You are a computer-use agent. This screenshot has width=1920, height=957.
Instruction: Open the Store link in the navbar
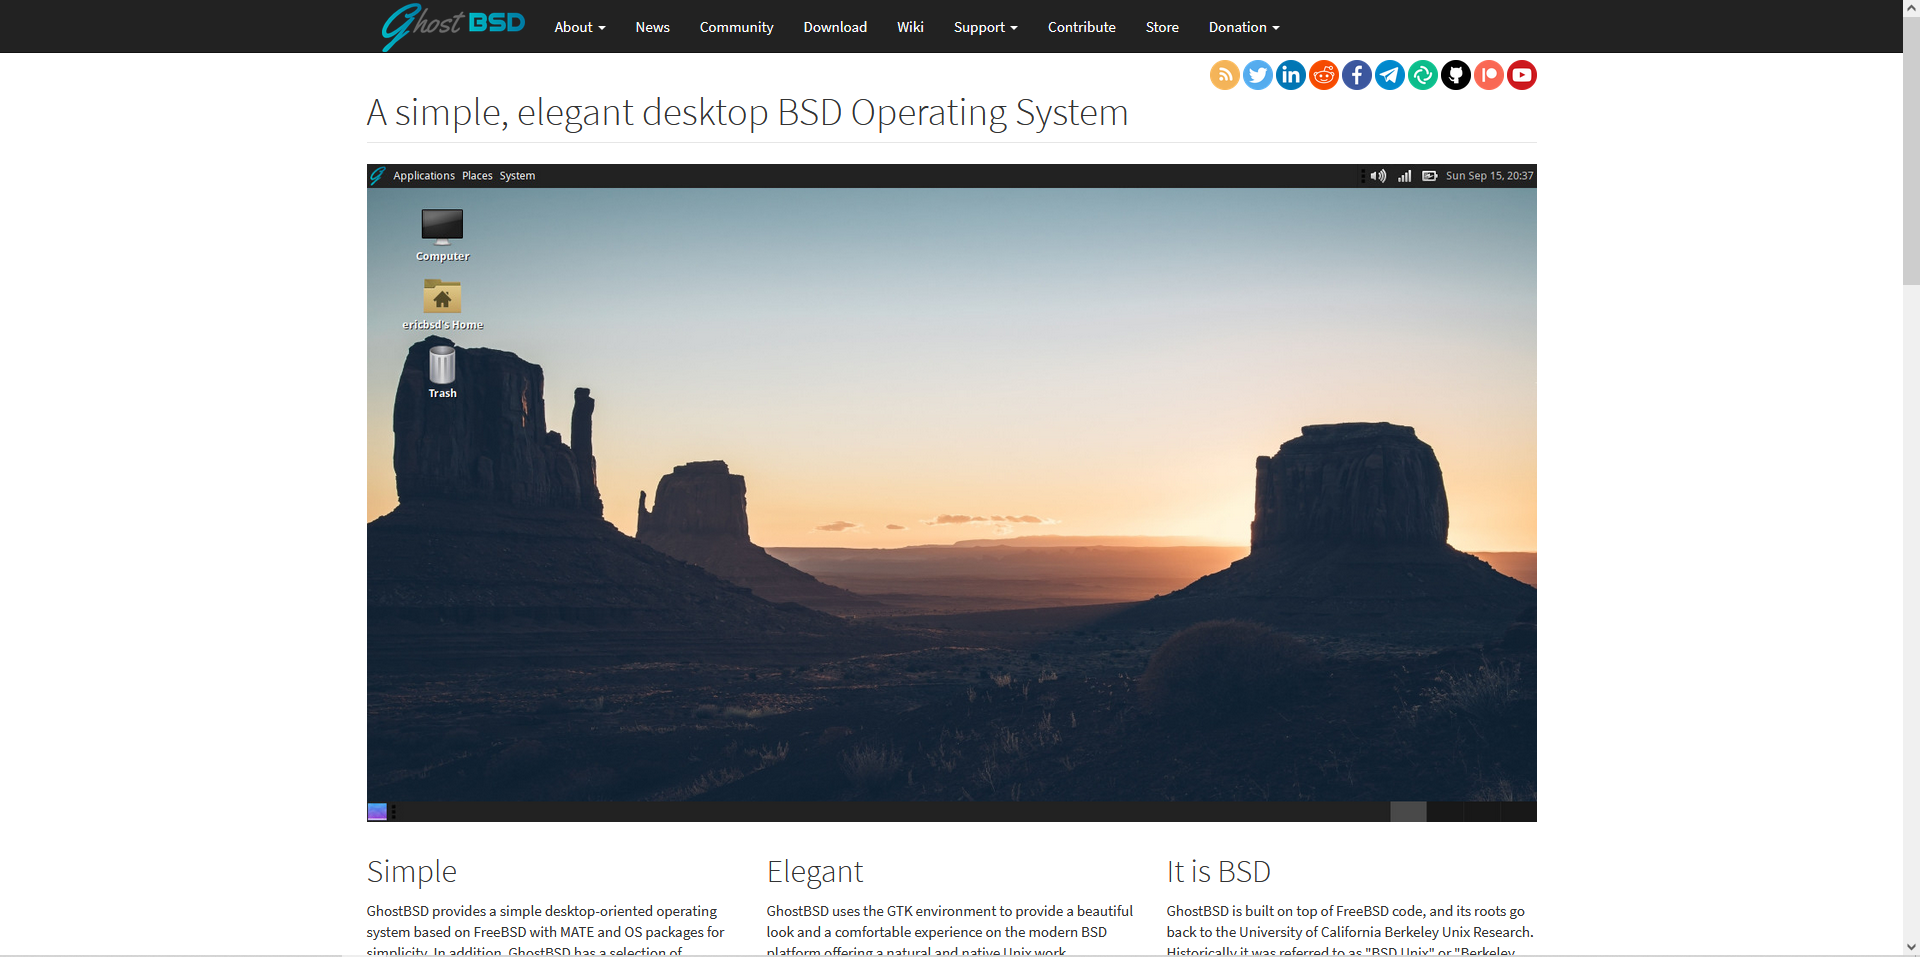tap(1162, 27)
